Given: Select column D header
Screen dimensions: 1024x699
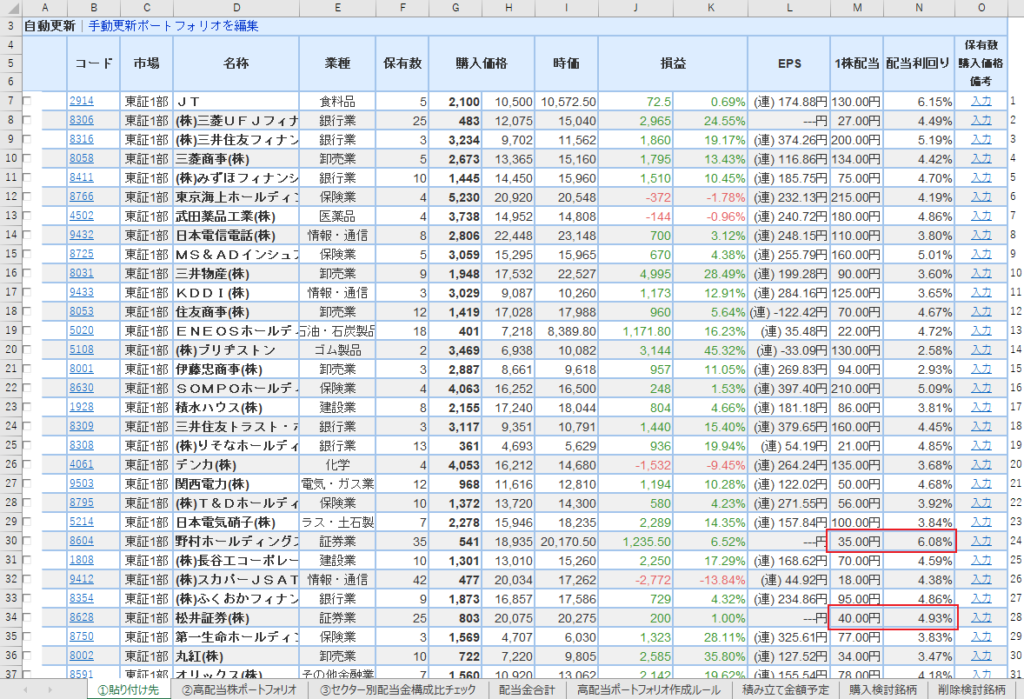Looking at the screenshot, I should coord(236,8).
